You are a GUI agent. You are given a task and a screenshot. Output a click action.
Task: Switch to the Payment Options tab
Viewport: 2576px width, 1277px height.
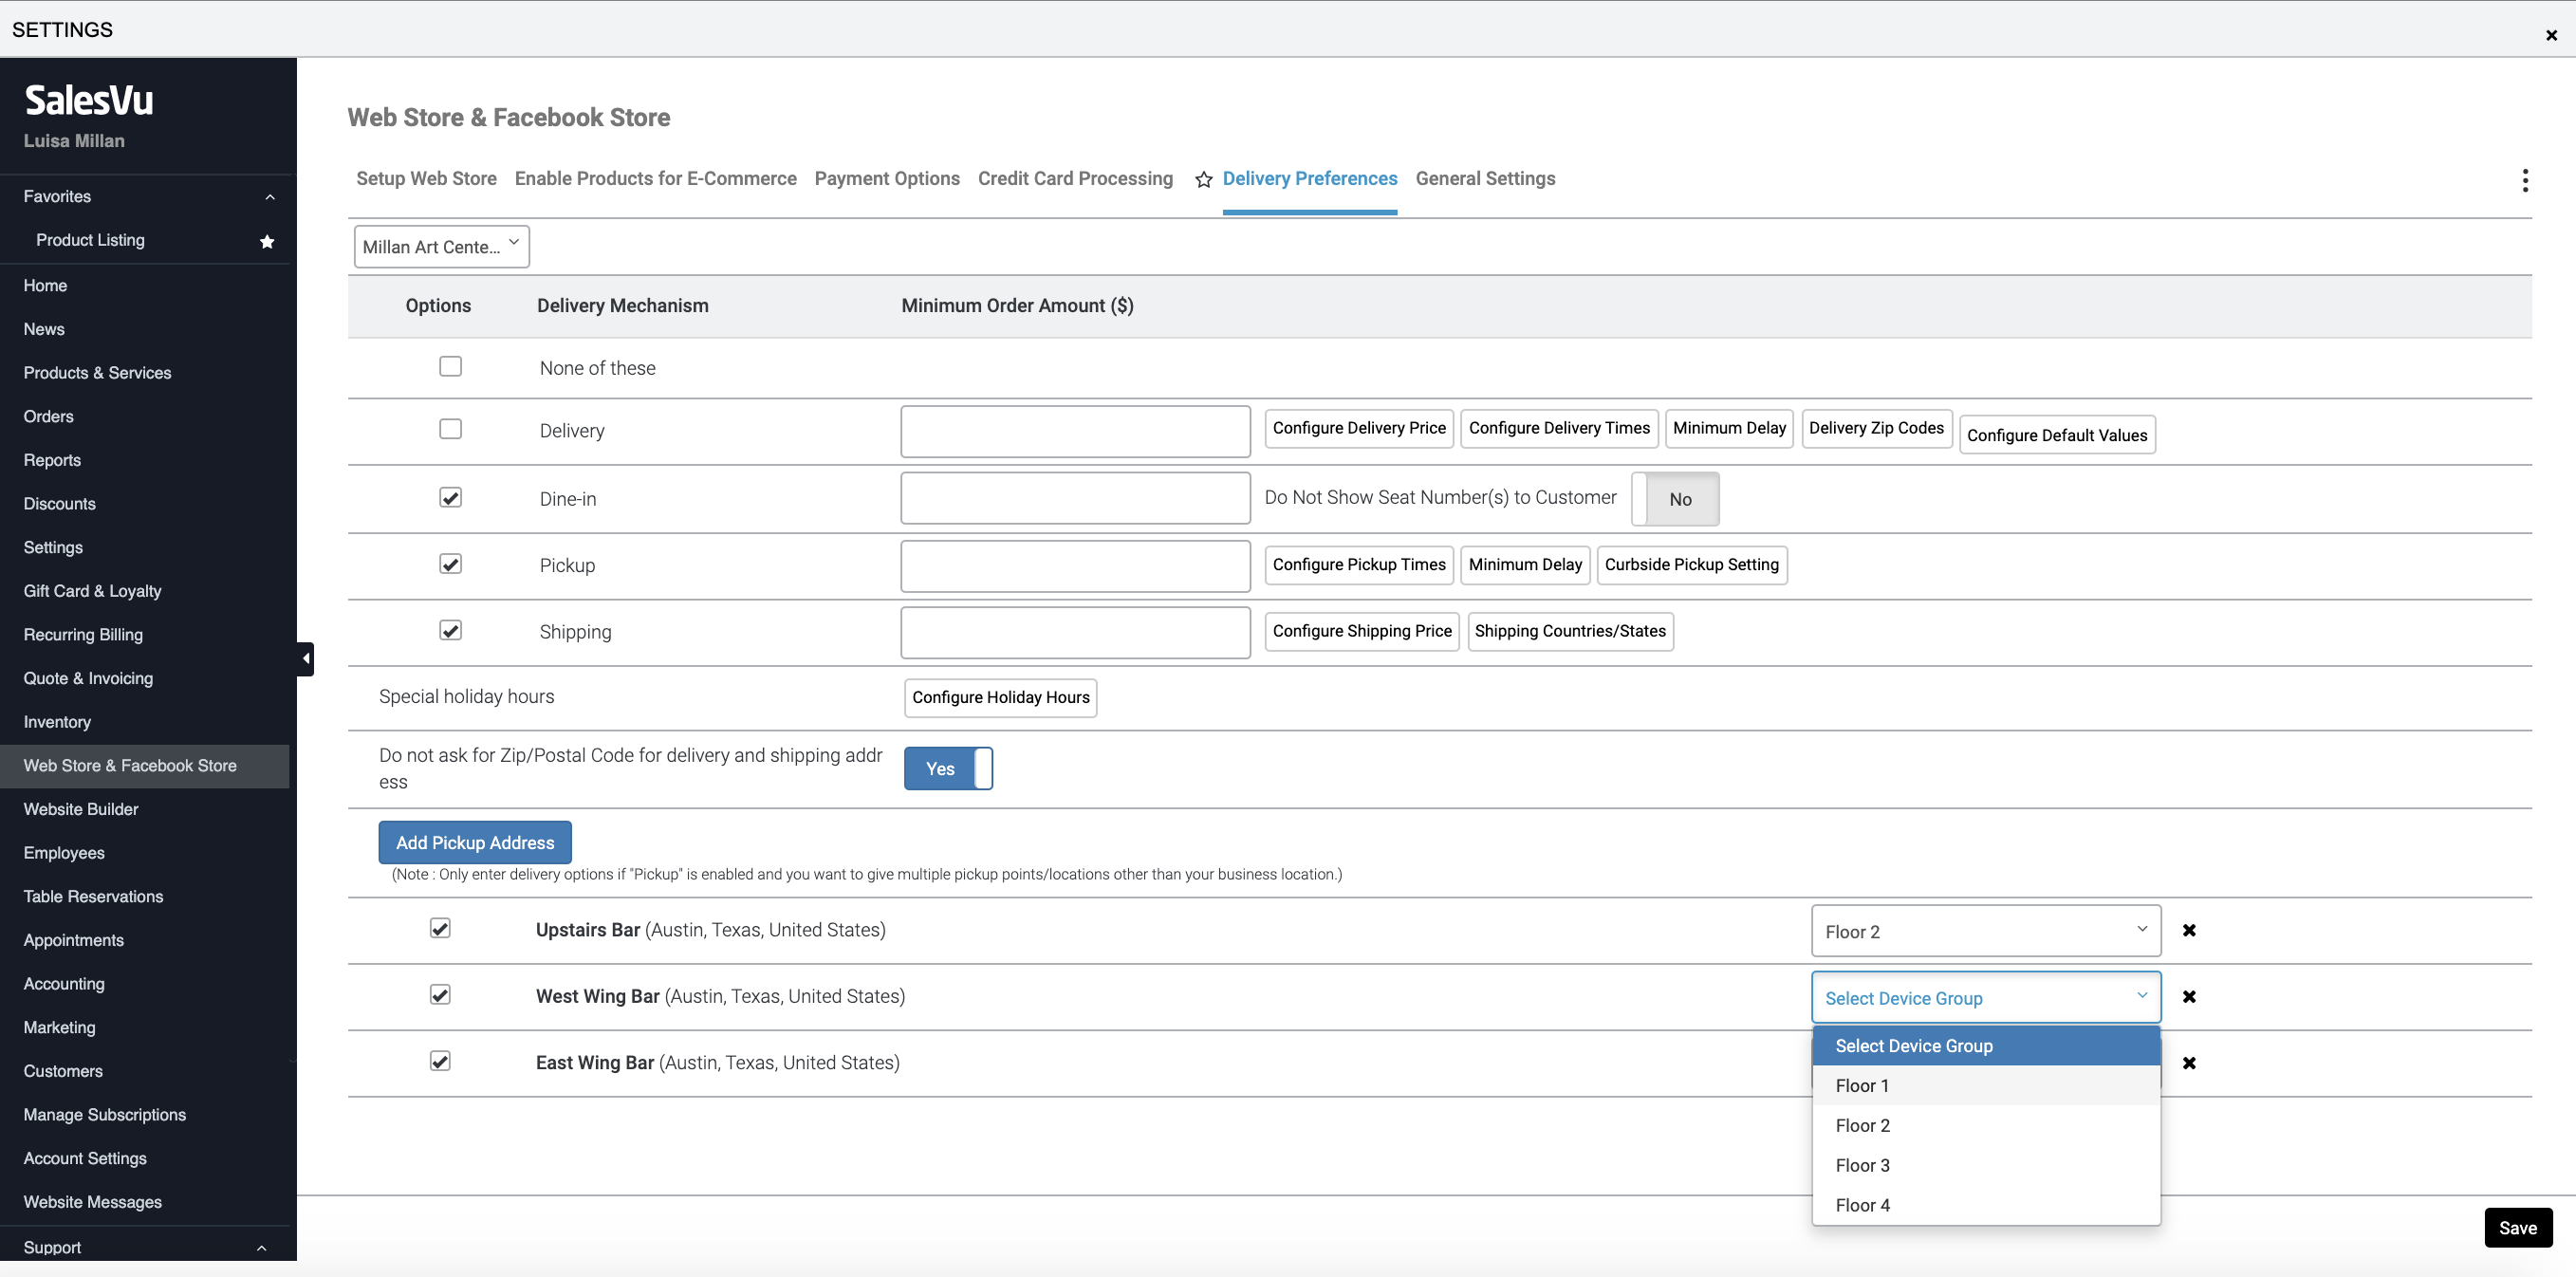point(886,178)
